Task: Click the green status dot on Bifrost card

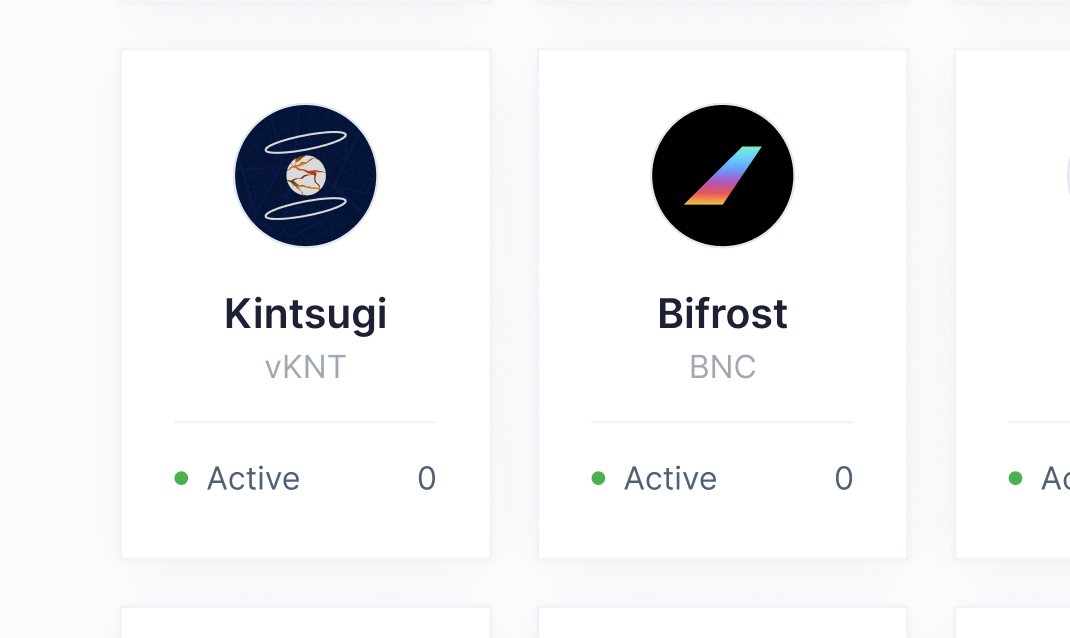Action: point(598,478)
